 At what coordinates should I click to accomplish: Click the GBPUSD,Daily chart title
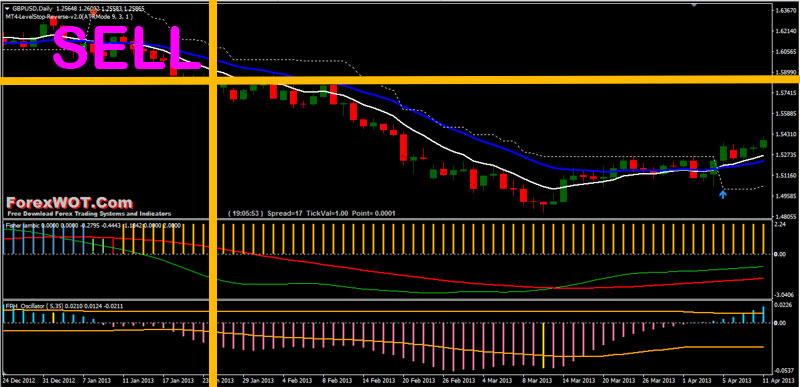[32, 9]
